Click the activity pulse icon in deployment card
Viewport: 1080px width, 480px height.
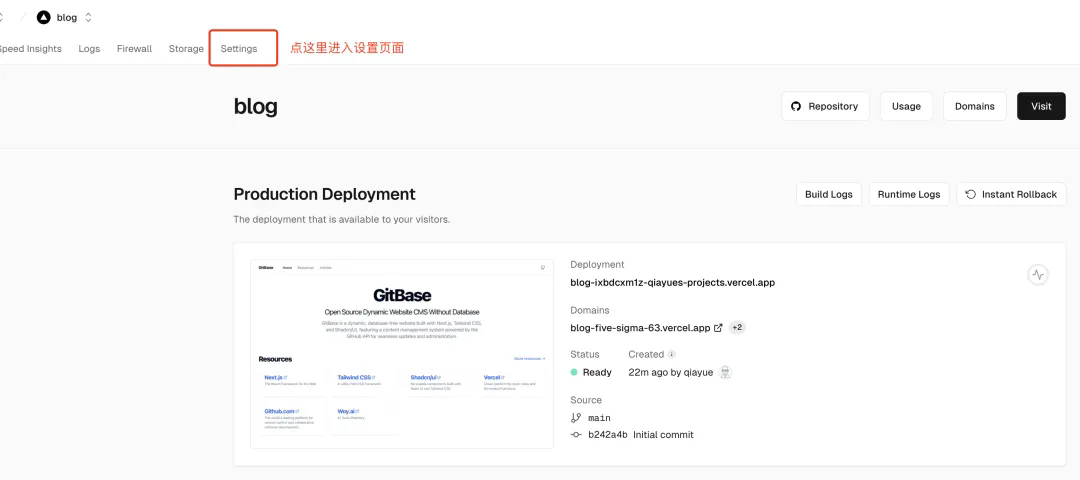1038,275
